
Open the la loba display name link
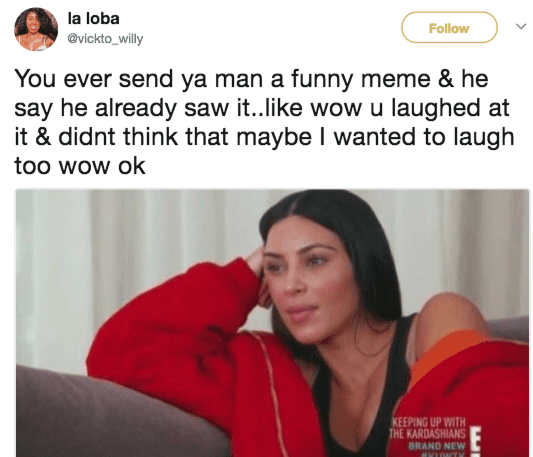point(93,19)
